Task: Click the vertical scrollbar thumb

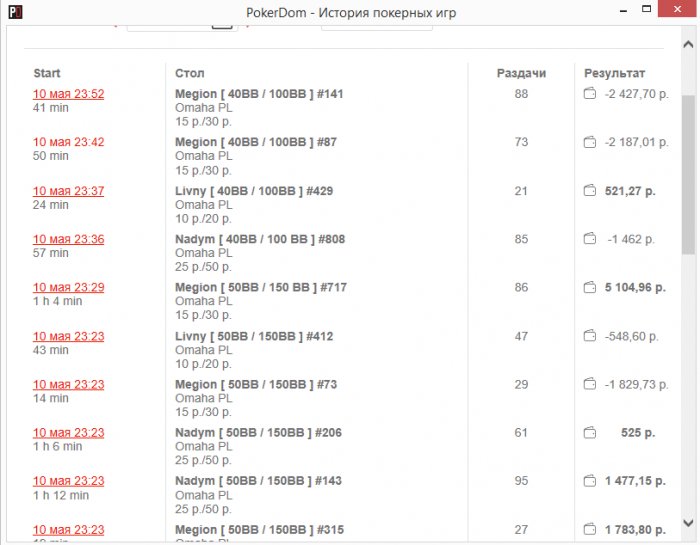Action: tap(688, 175)
